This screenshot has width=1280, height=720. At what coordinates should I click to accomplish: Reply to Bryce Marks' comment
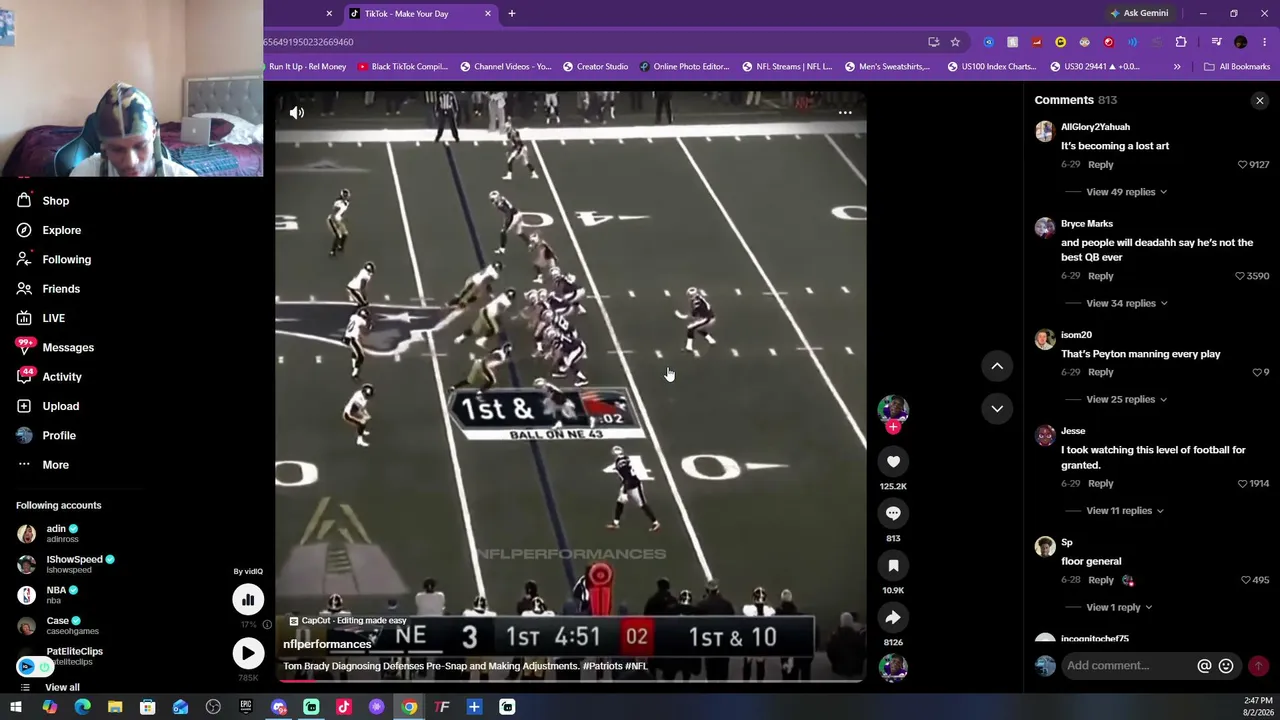(x=1100, y=275)
